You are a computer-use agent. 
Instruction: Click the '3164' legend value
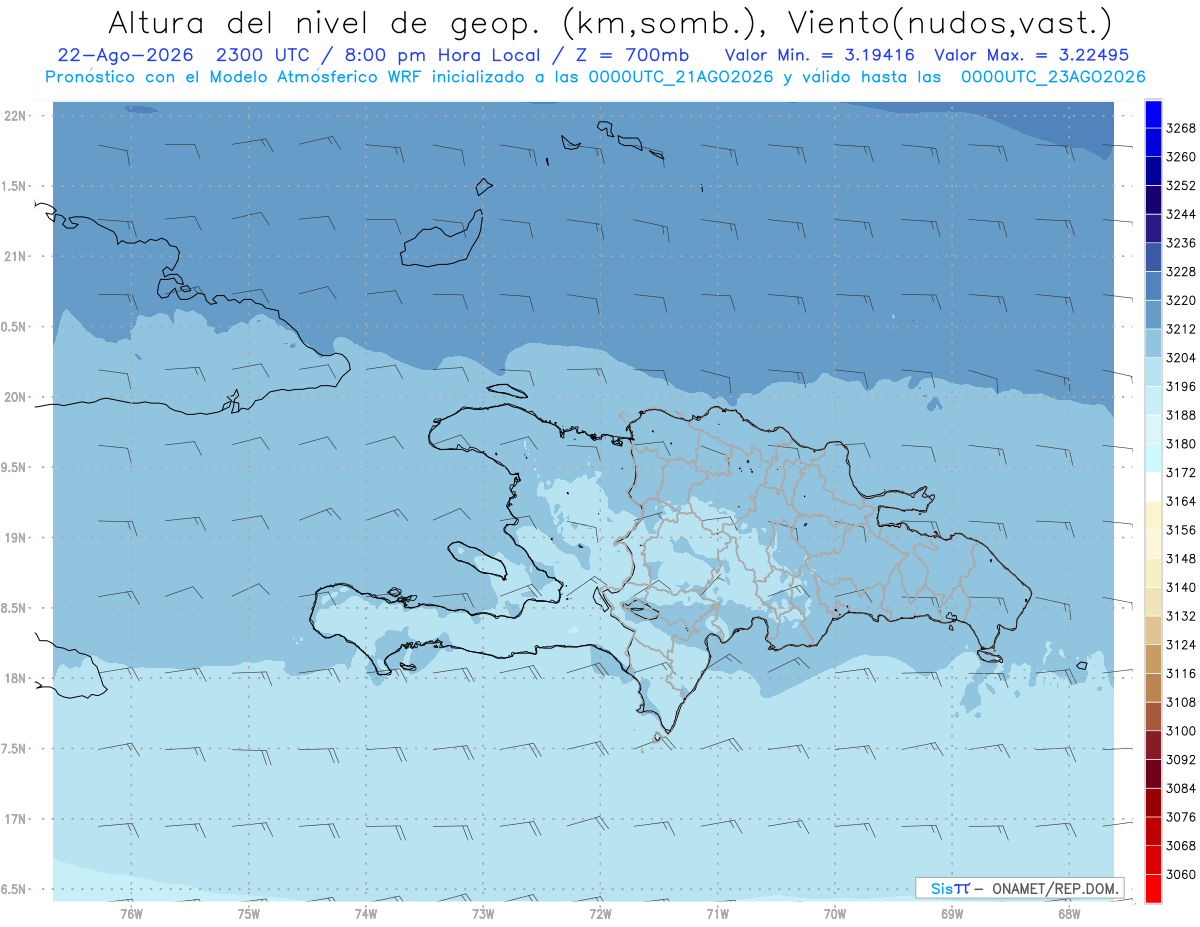[x=1181, y=501]
